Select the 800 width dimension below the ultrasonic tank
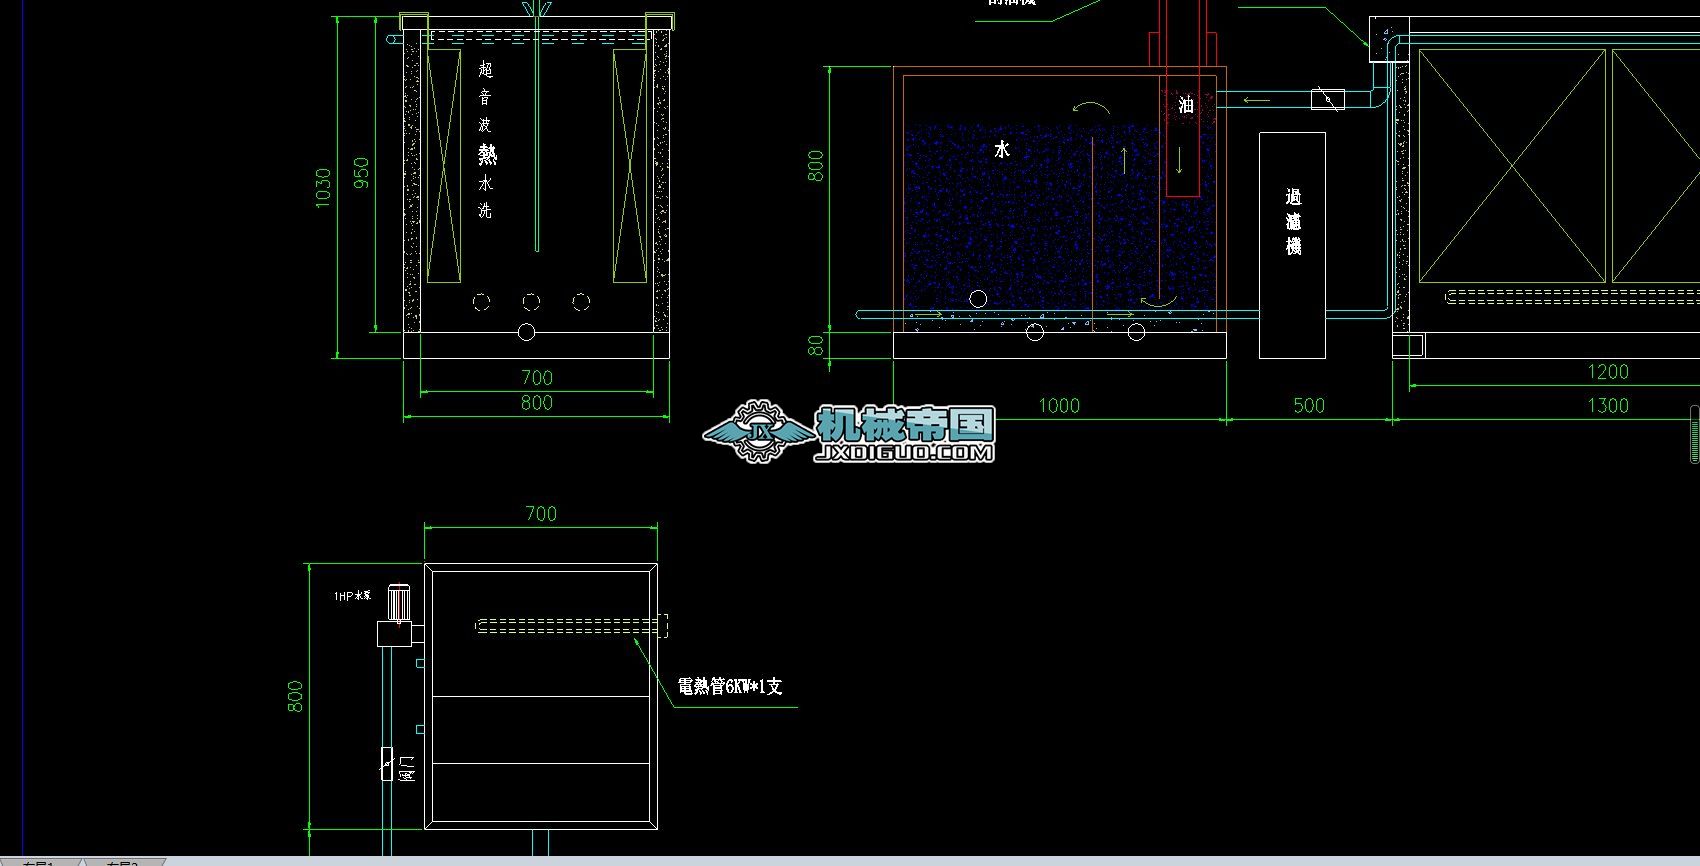The height and width of the screenshot is (866, 1700). pos(537,402)
